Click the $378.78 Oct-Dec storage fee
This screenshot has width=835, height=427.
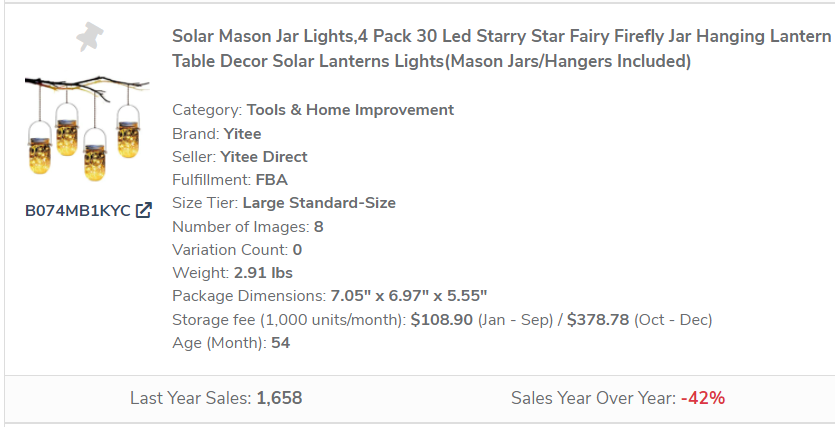(x=598, y=320)
